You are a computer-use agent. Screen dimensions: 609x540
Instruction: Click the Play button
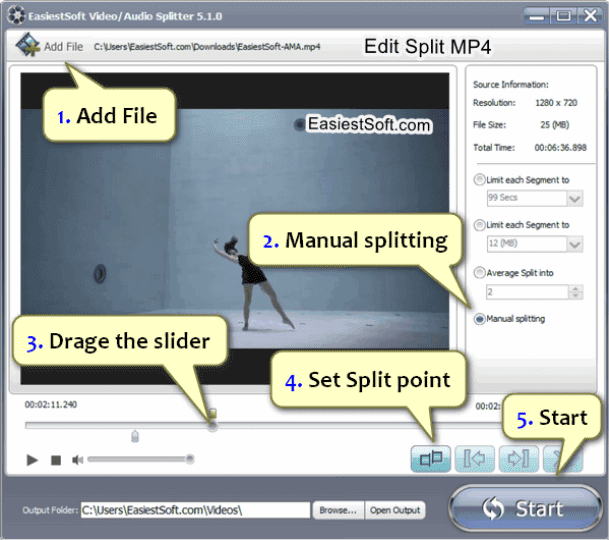(x=32, y=460)
